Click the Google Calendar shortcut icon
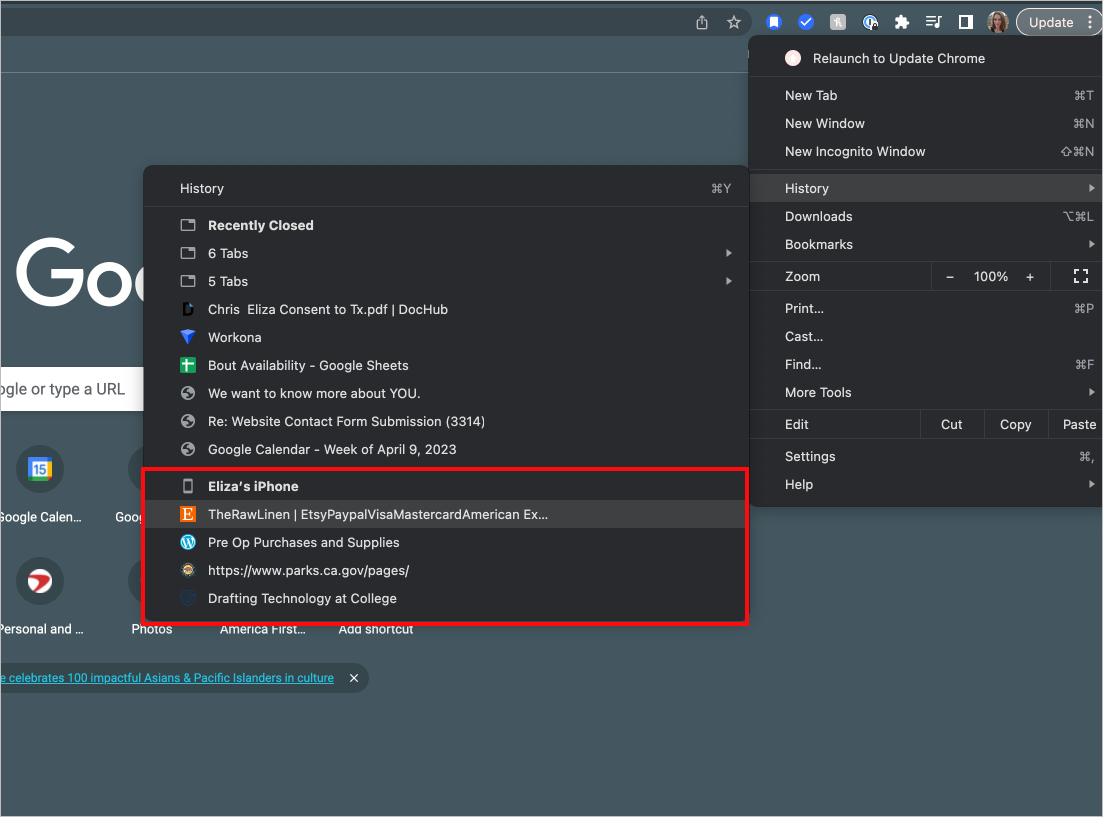 click(40, 469)
